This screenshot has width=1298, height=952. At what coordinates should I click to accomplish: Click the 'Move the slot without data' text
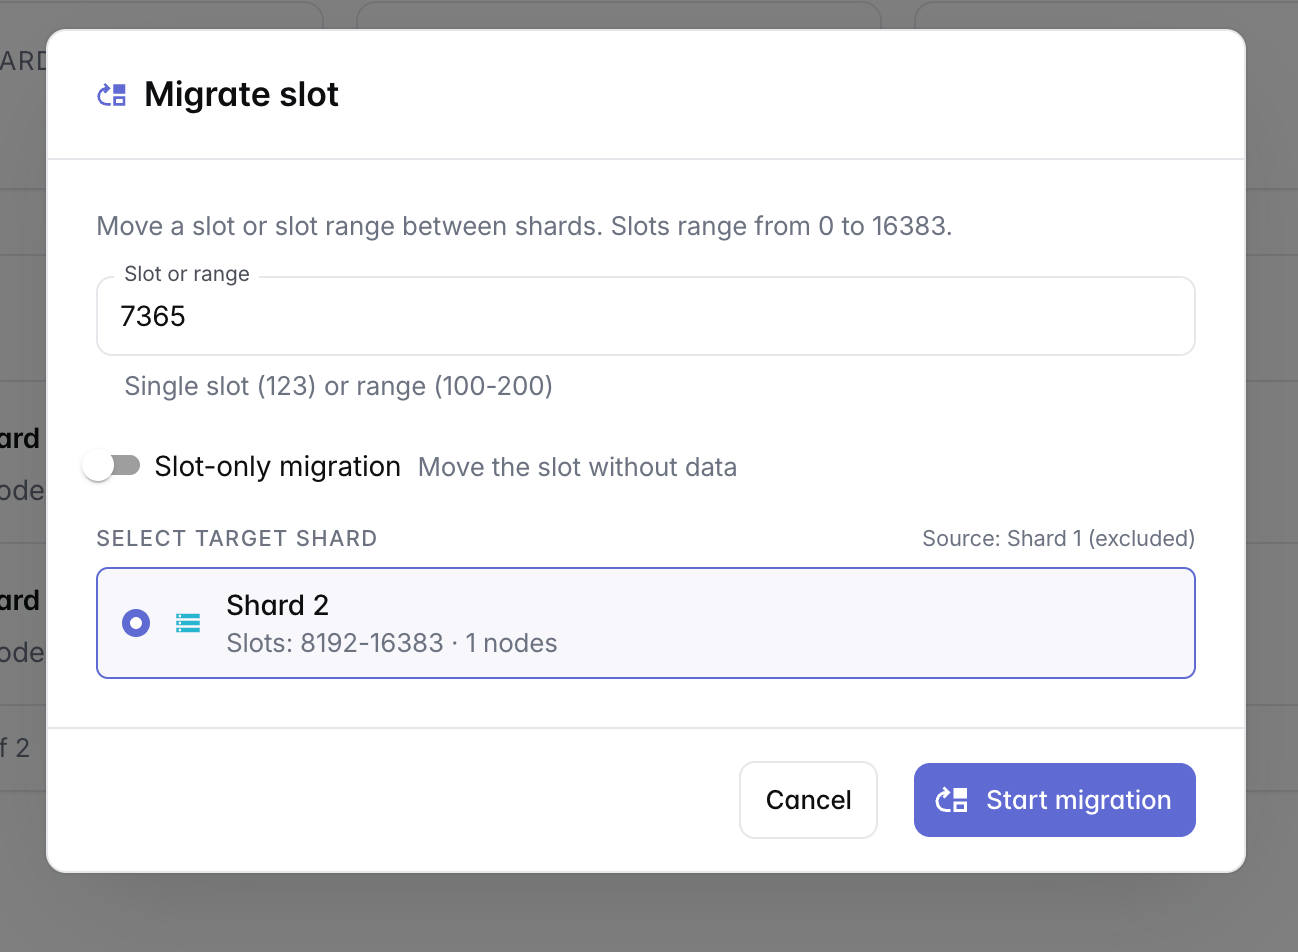point(577,467)
